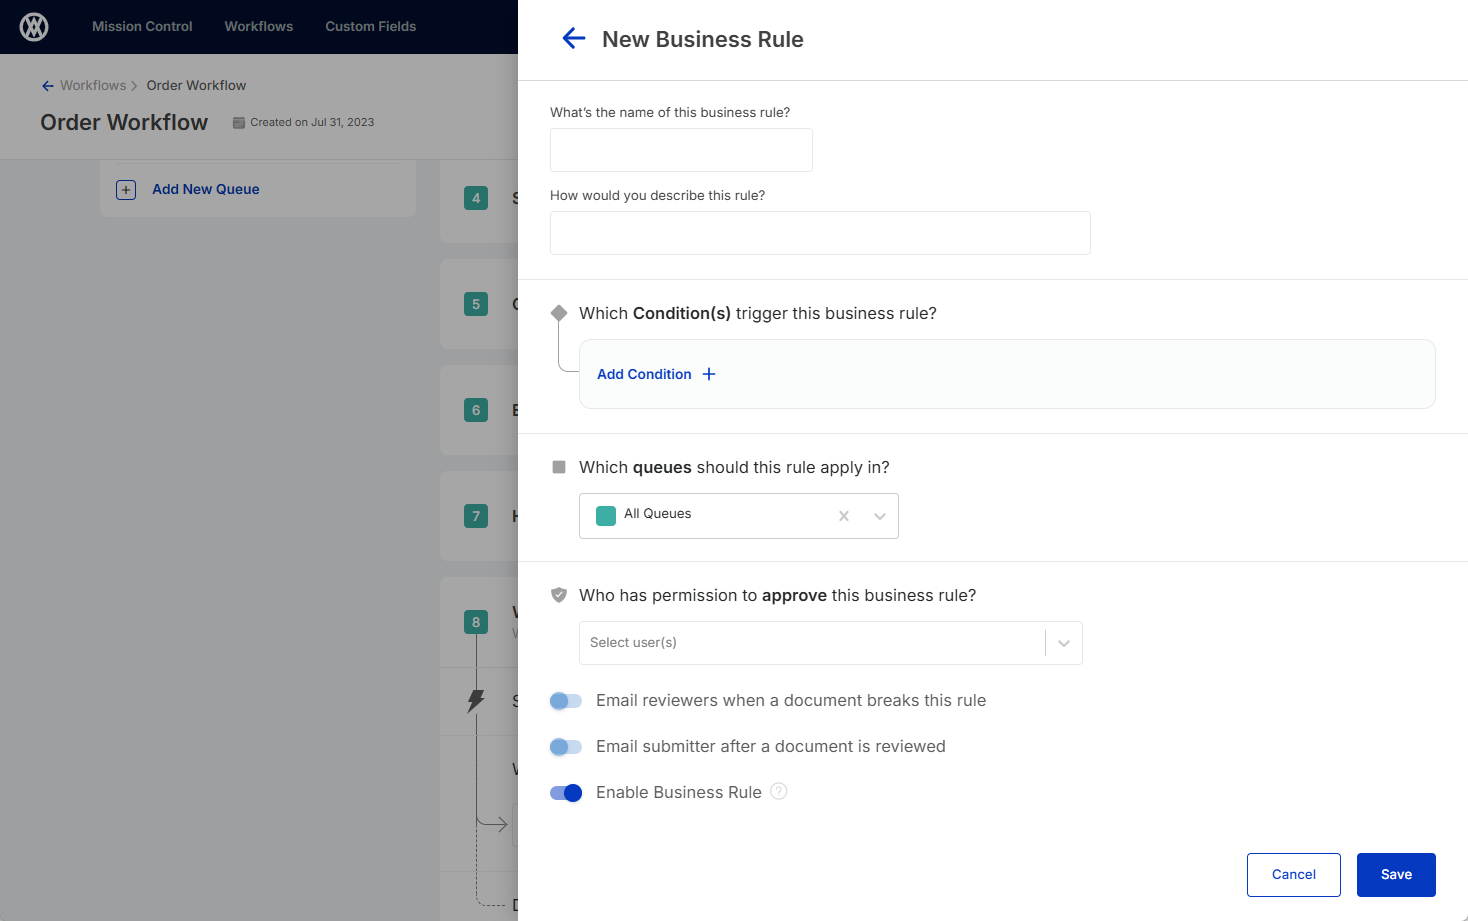The height and width of the screenshot is (921, 1468).
Task: Click the square icon by queues heading
Action: [x=559, y=467]
